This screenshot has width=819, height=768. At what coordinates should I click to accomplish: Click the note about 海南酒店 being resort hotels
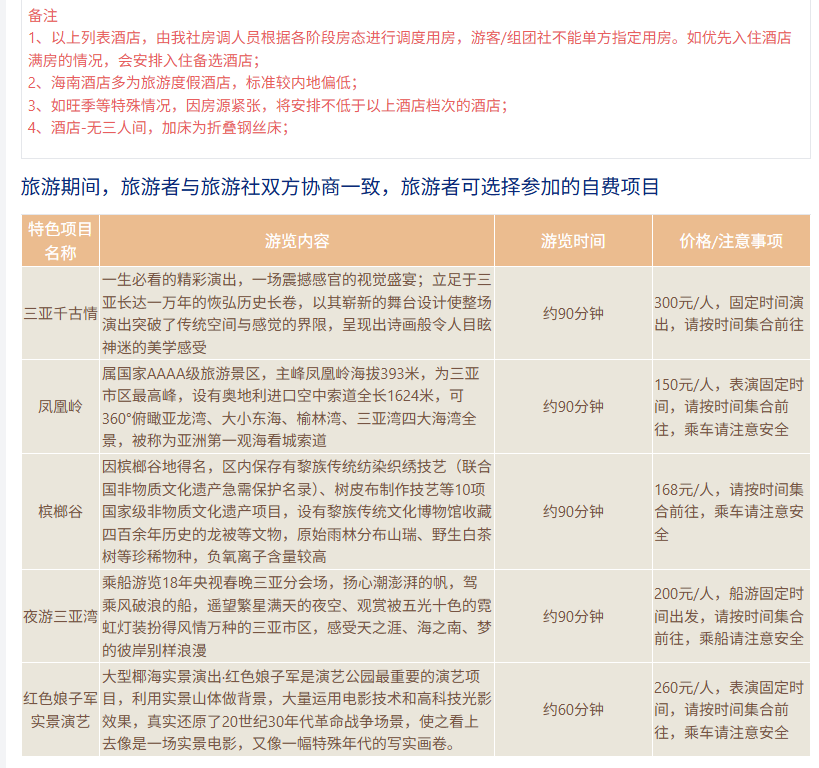pyautogui.click(x=192, y=82)
